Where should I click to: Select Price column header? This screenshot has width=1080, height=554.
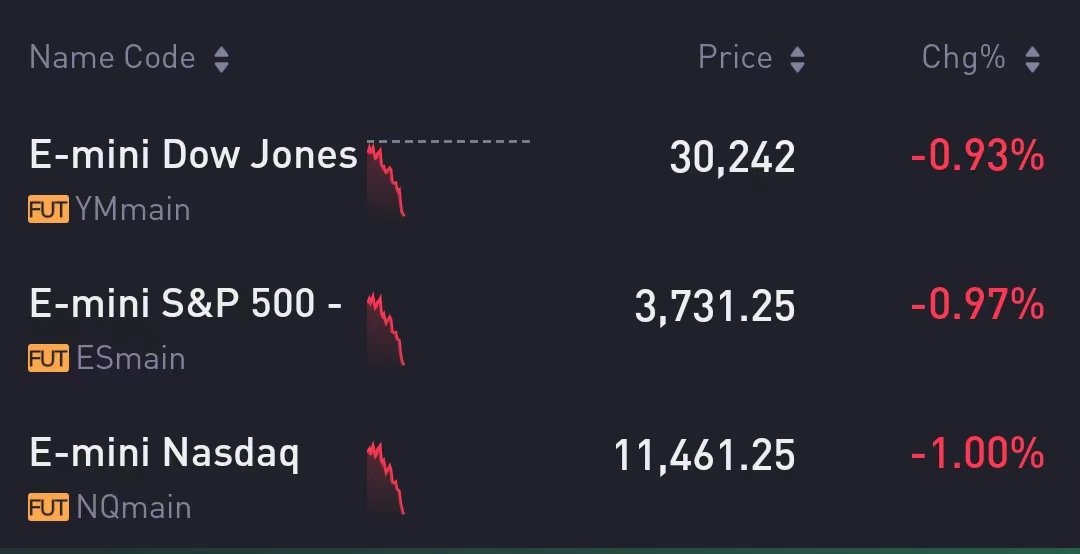[735, 58]
